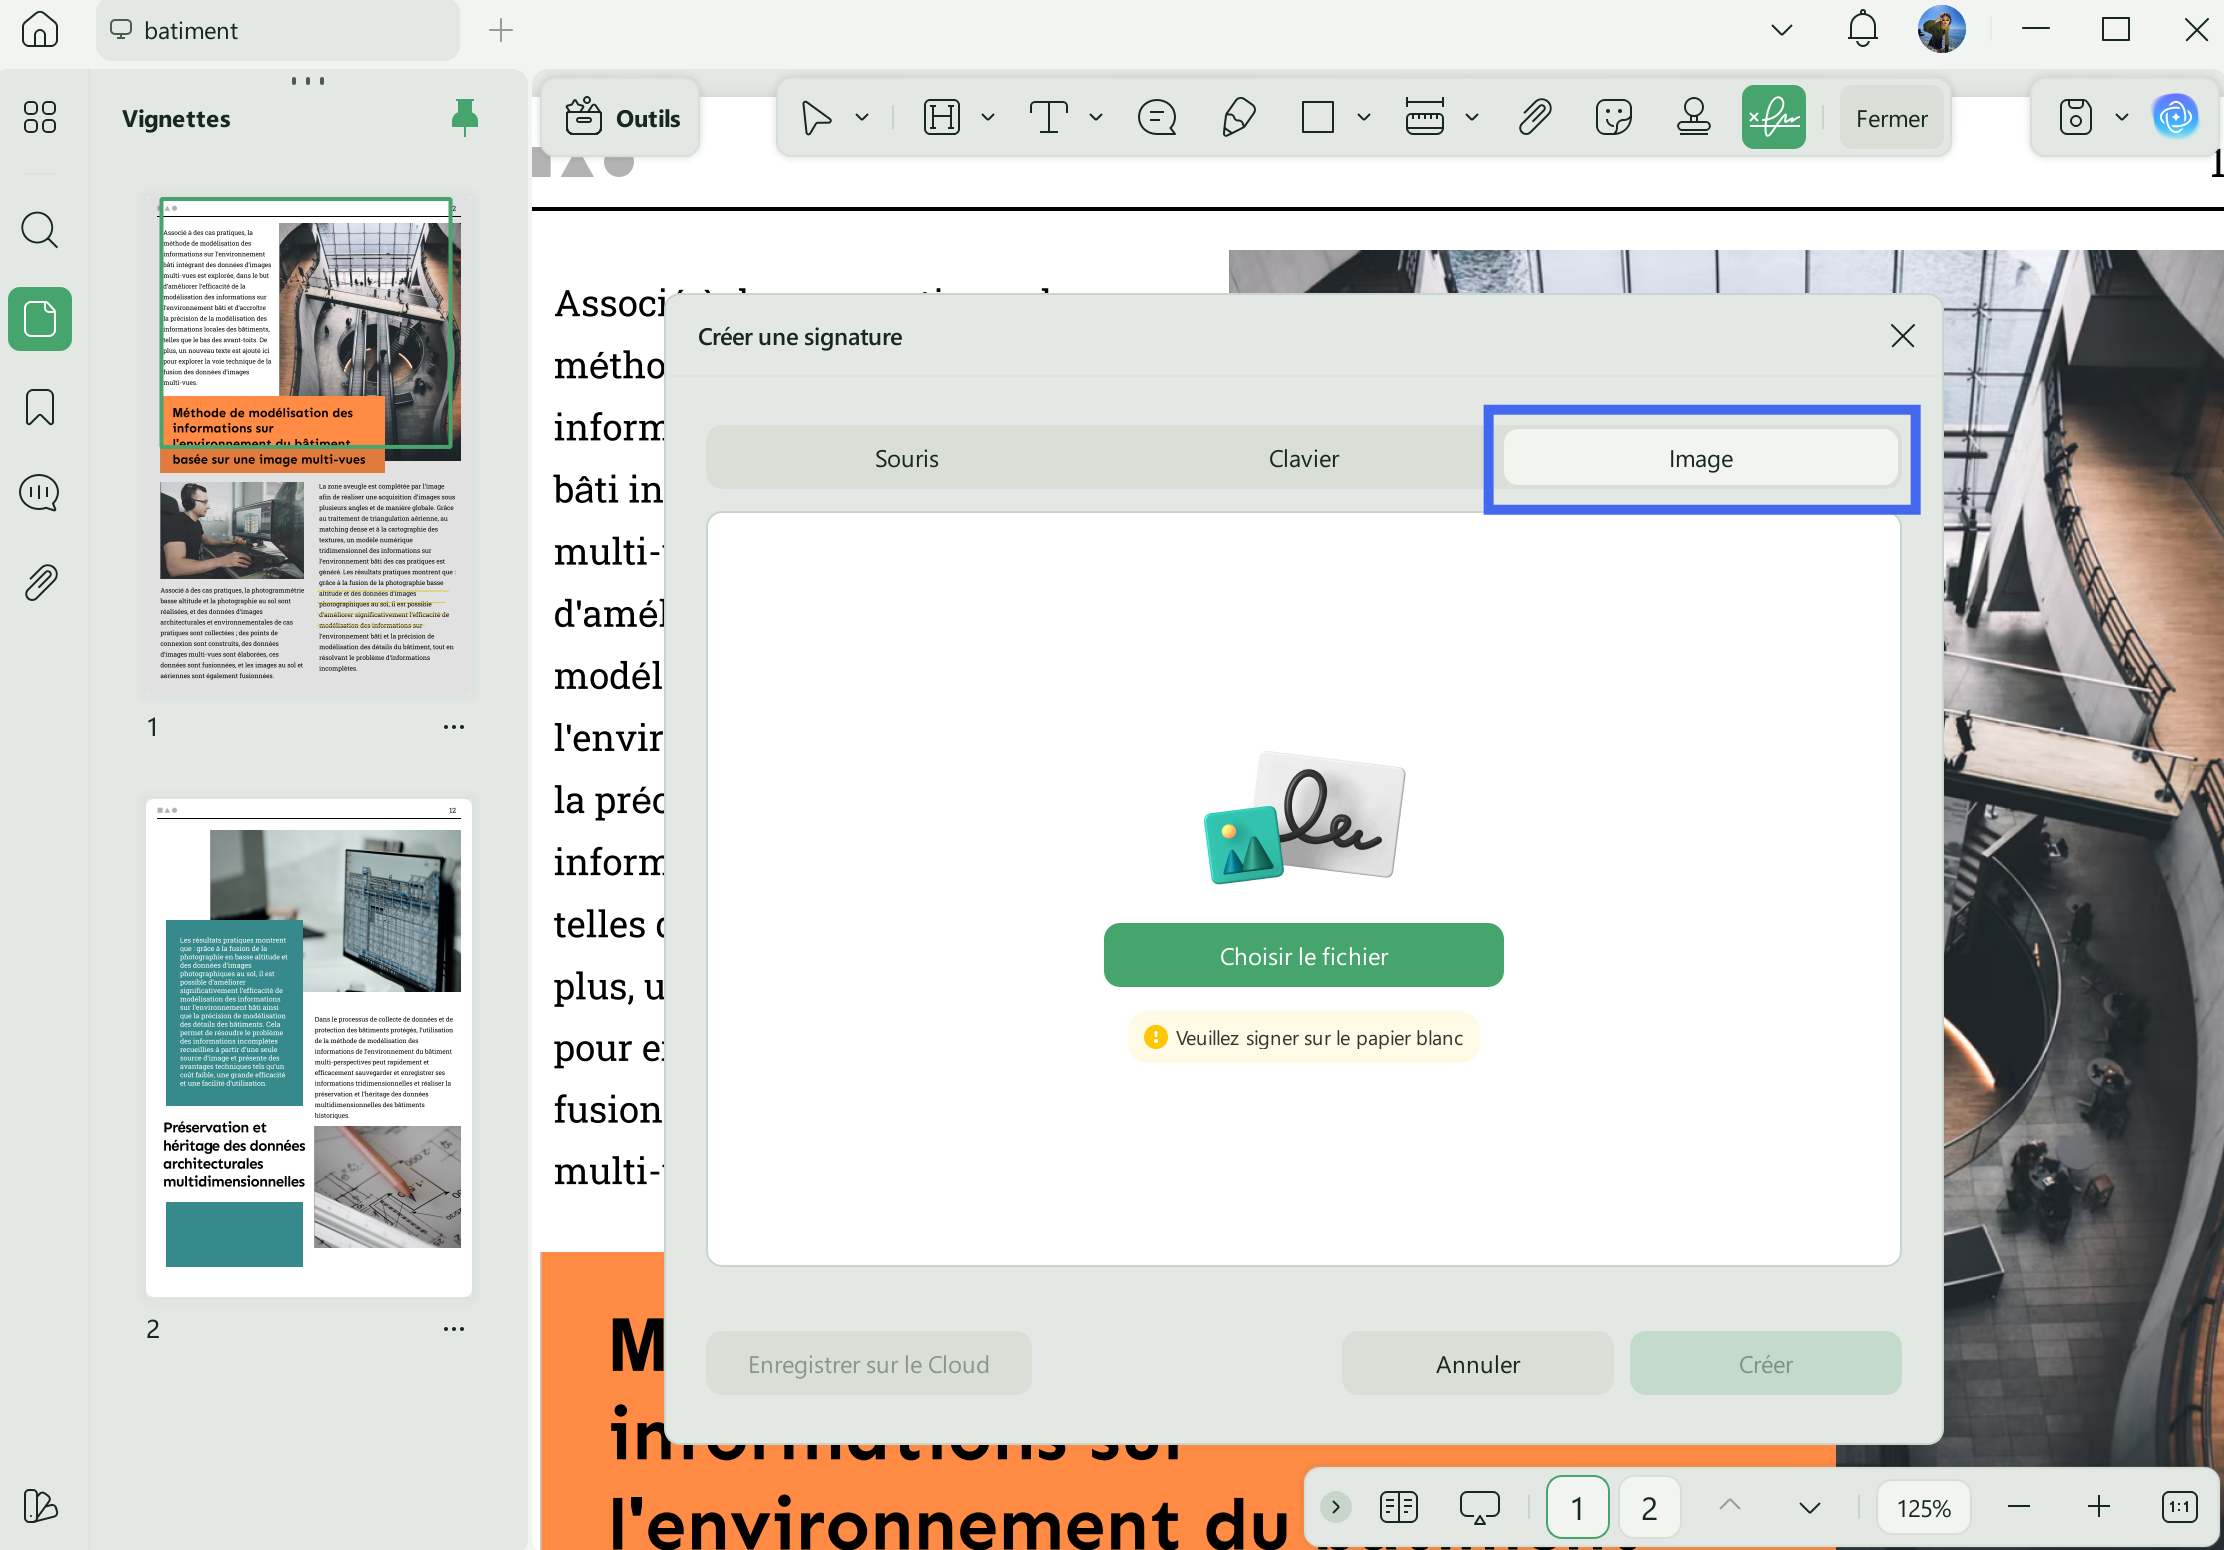
Task: Pin the Vignettes panel
Action: click(x=464, y=118)
